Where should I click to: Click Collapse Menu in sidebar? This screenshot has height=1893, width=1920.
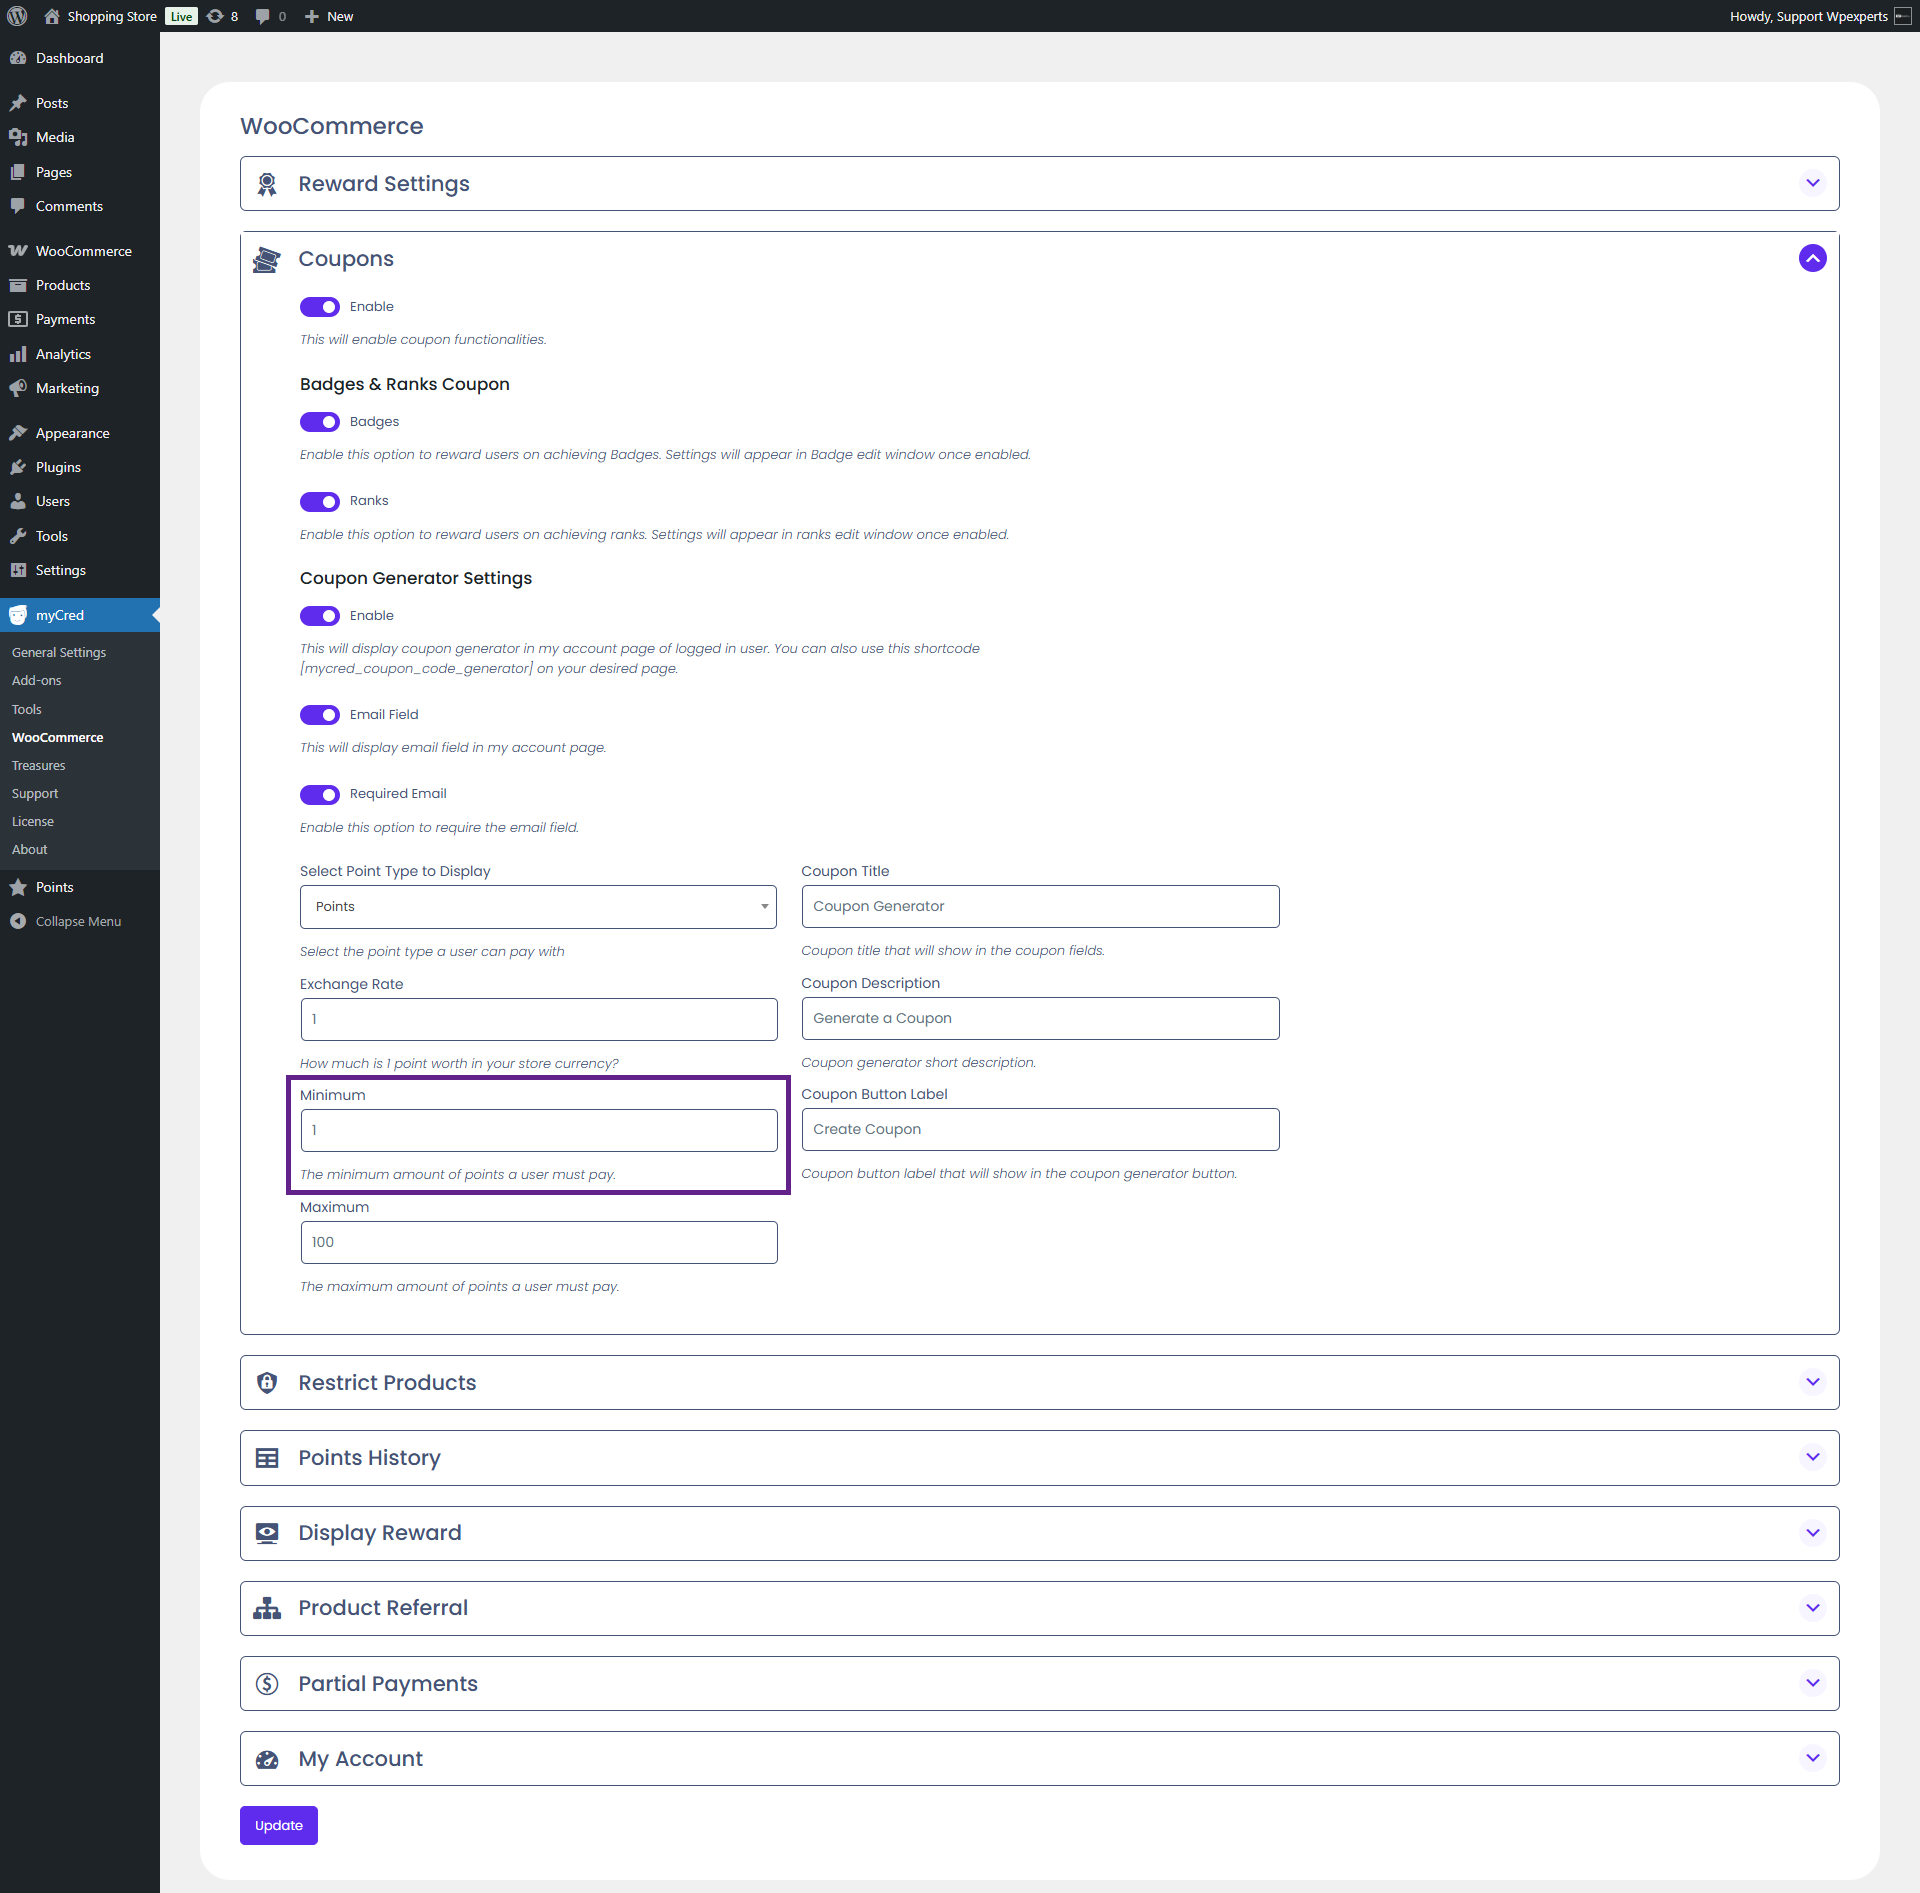coord(77,921)
